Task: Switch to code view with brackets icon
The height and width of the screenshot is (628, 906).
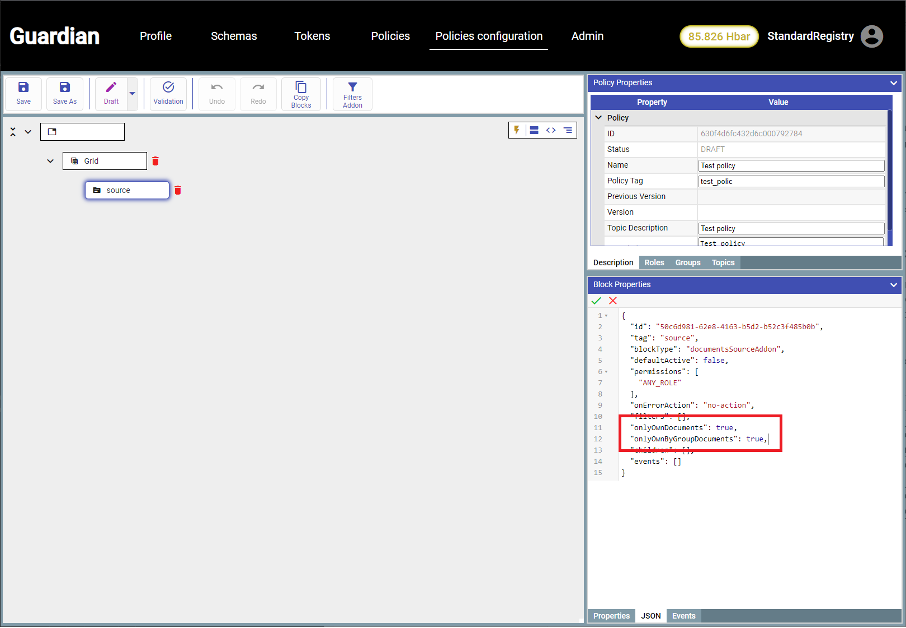Action: pyautogui.click(x=551, y=130)
